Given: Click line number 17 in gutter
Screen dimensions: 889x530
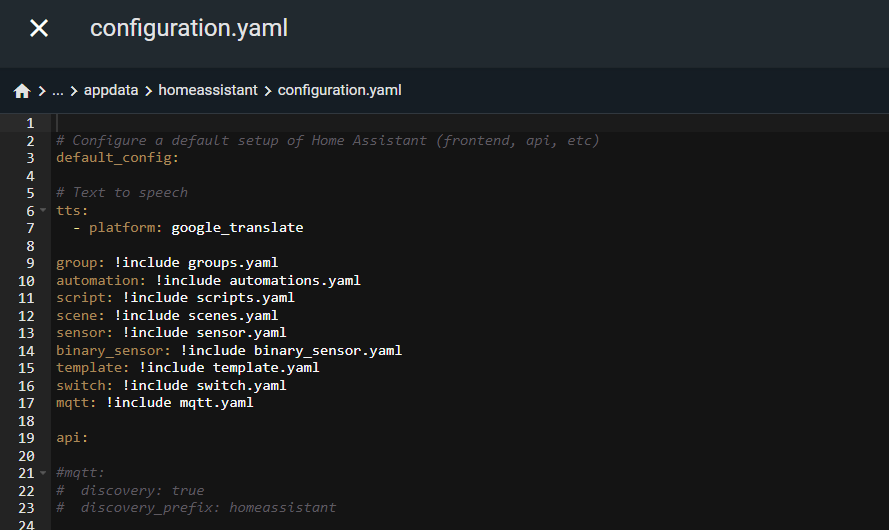Looking at the screenshot, I should [x=26, y=403].
